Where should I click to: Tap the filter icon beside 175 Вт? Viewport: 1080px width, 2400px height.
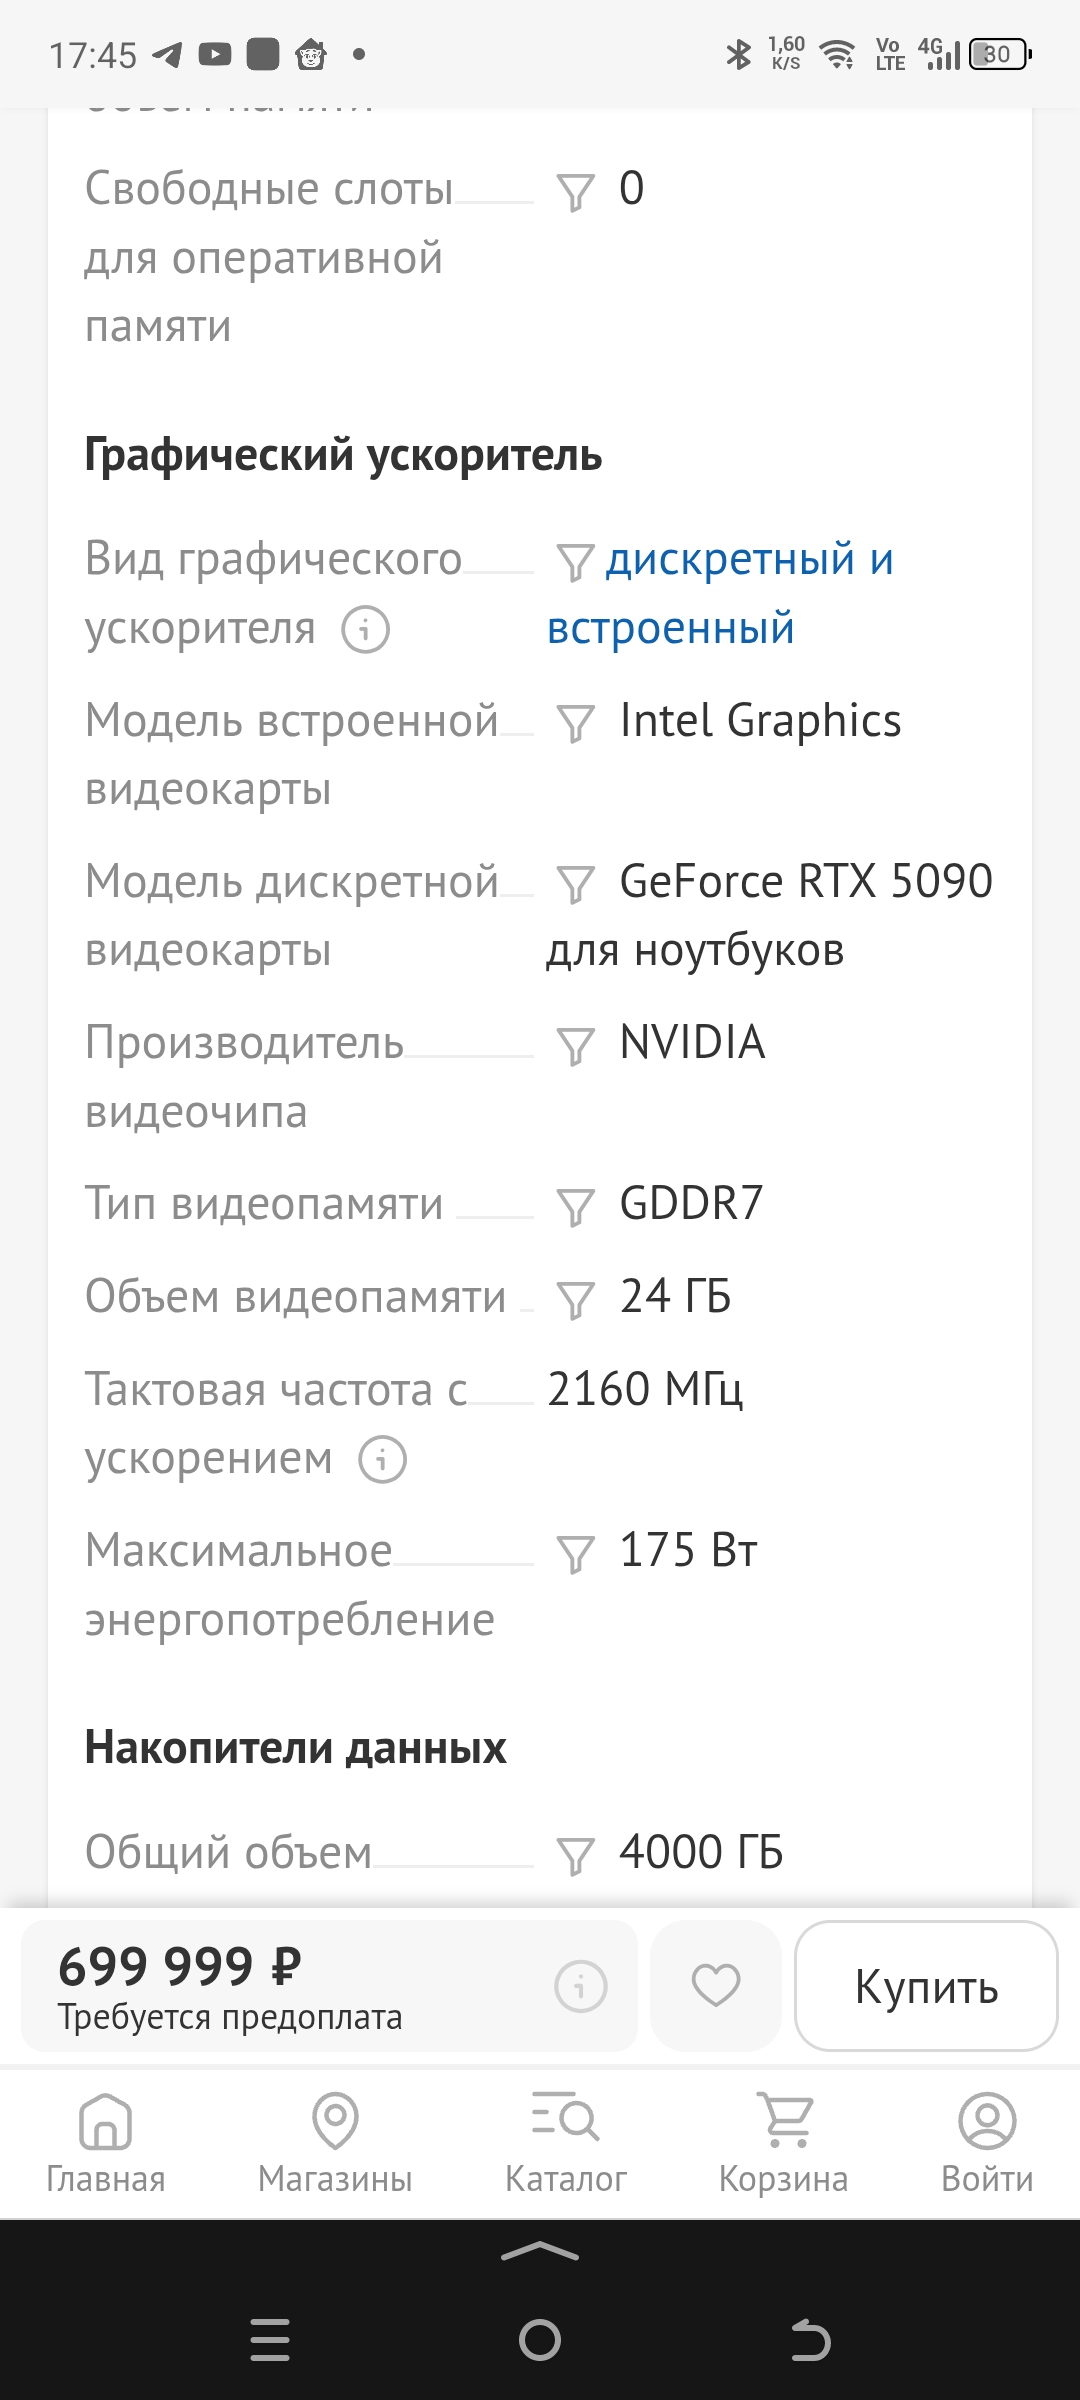575,1555
